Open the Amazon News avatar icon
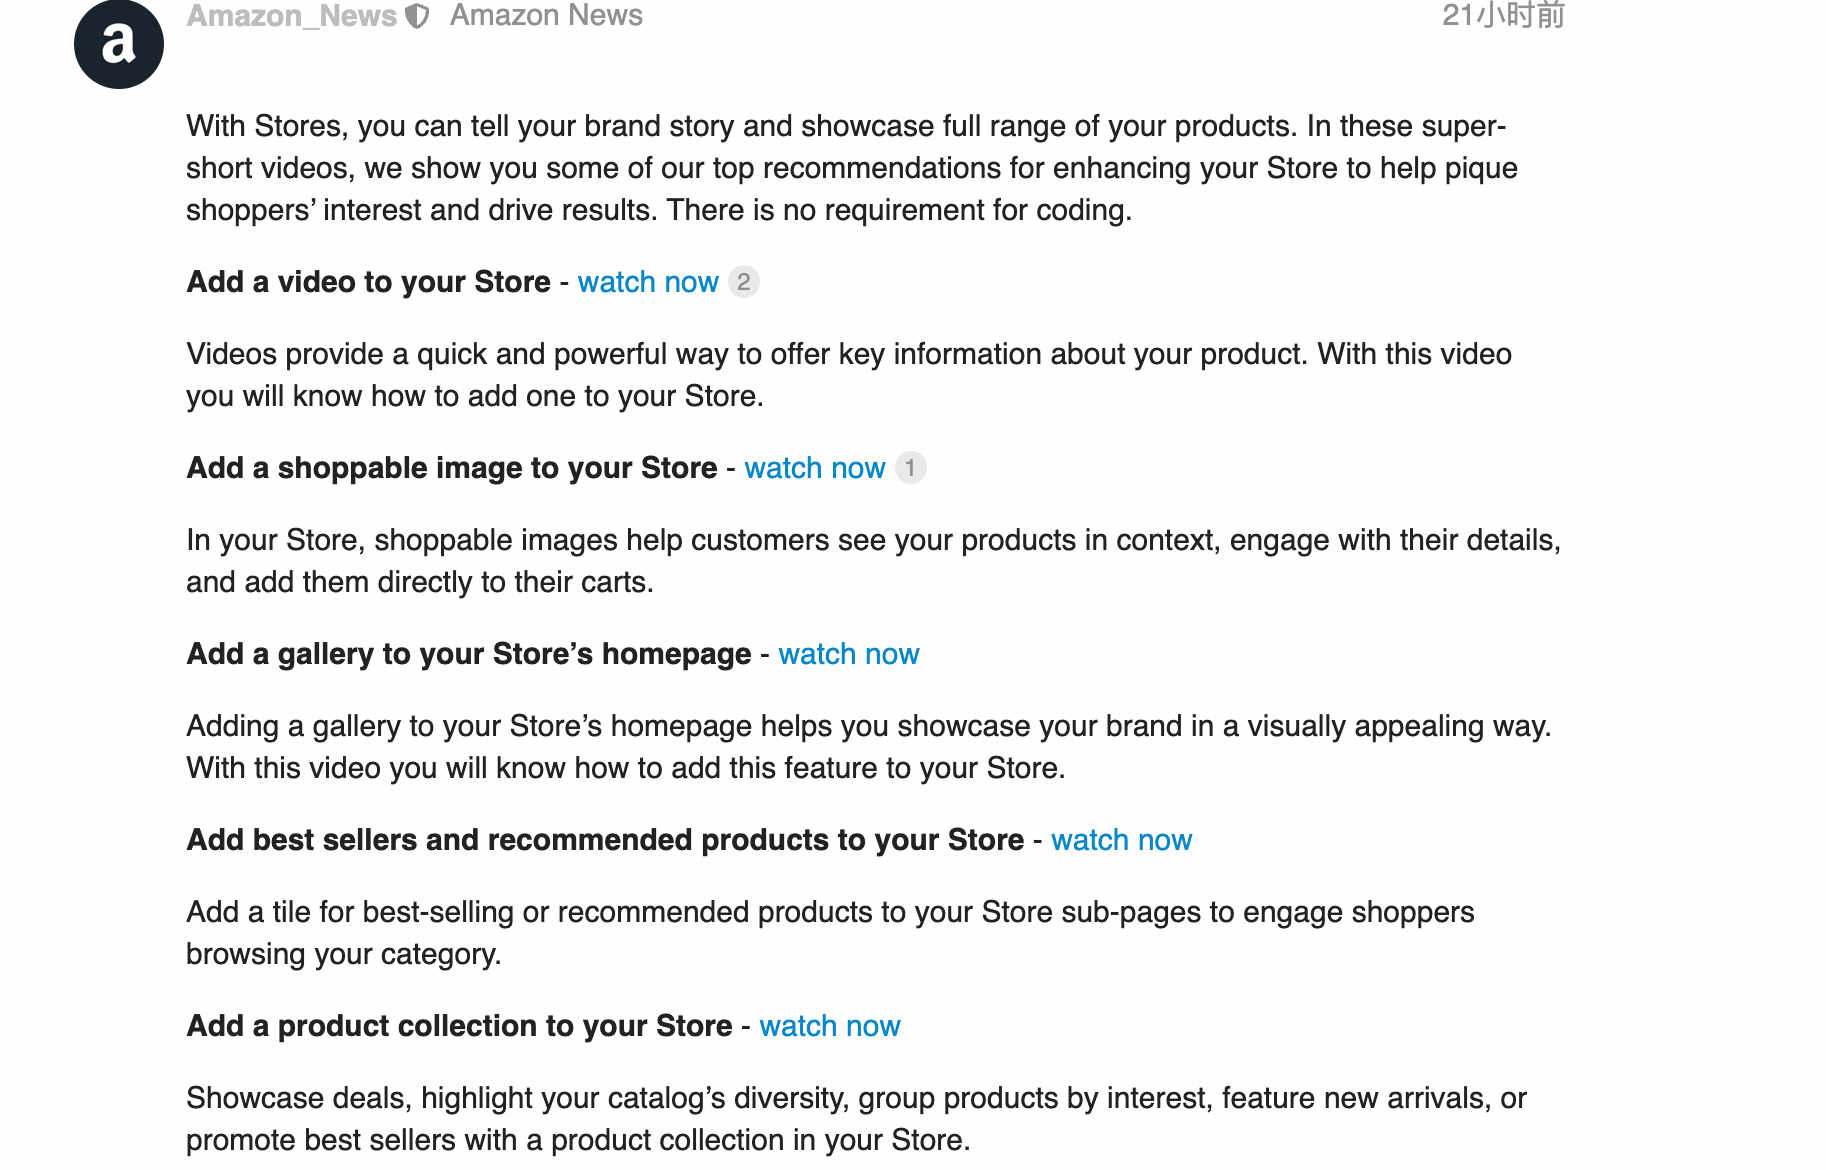The width and height of the screenshot is (1826, 1170). point(119,44)
